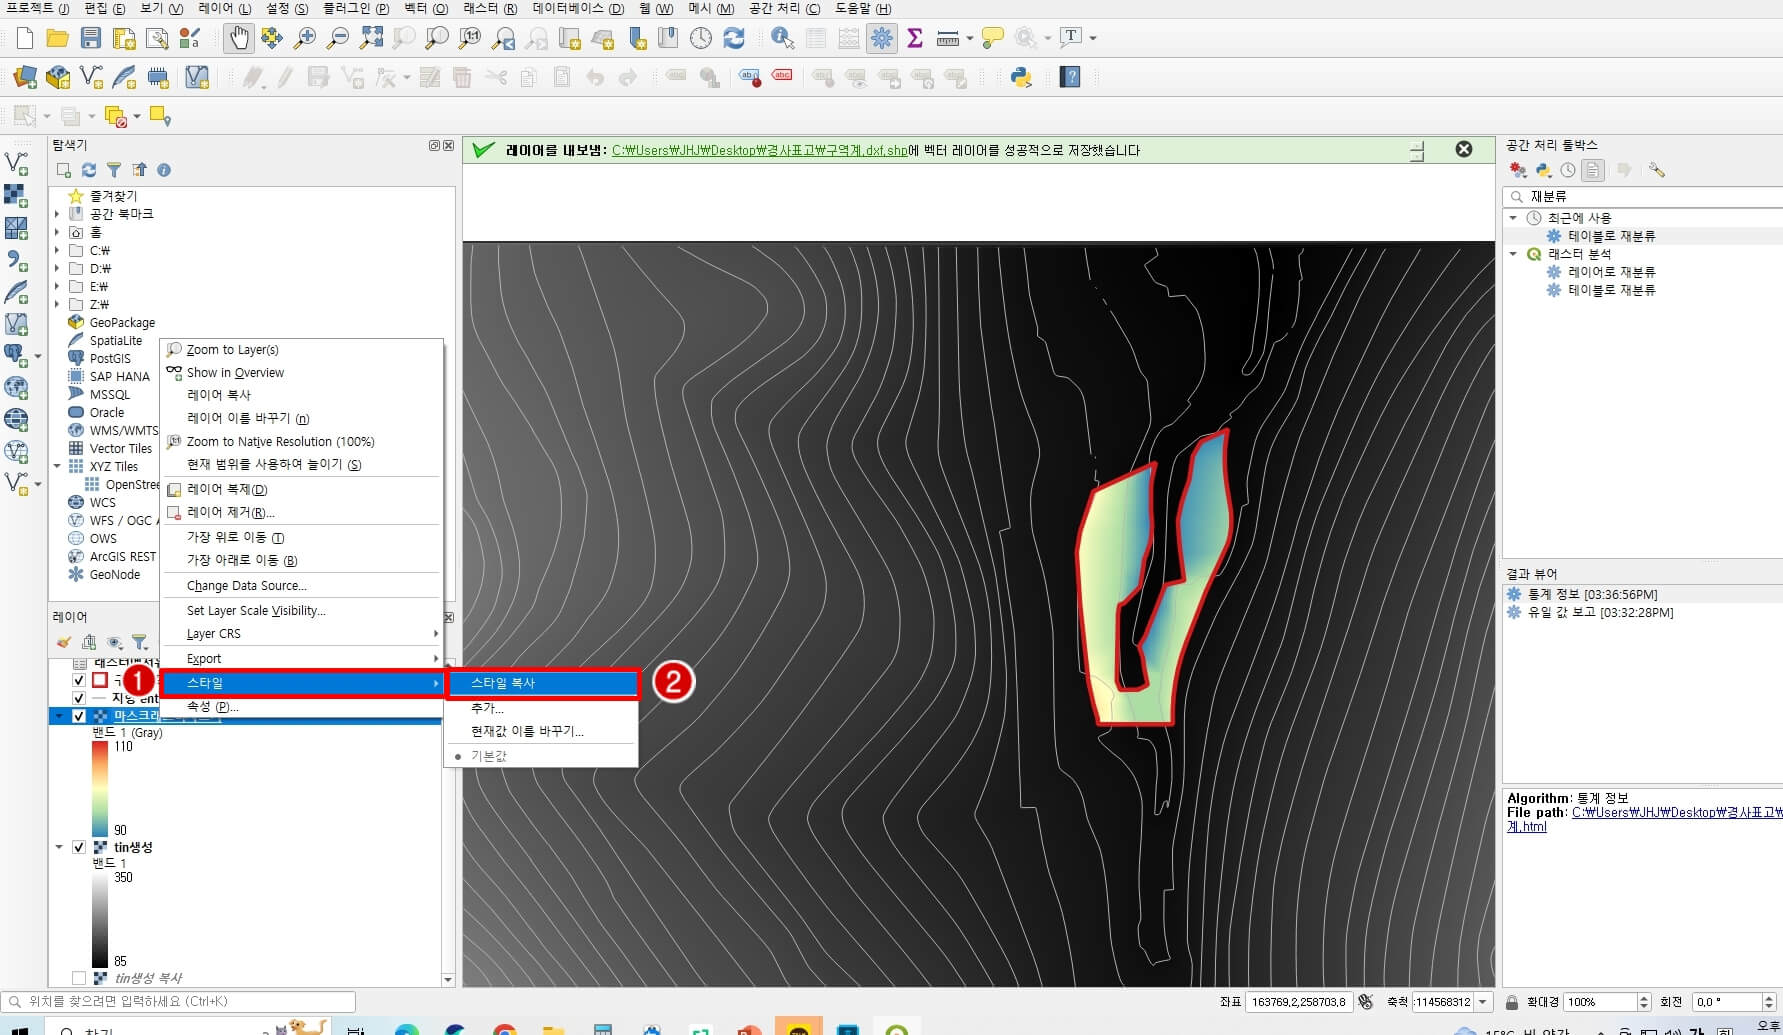This screenshot has width=1783, height=1035.
Task: Enable the tin생성 복사 layer checkbox
Action: [x=79, y=978]
